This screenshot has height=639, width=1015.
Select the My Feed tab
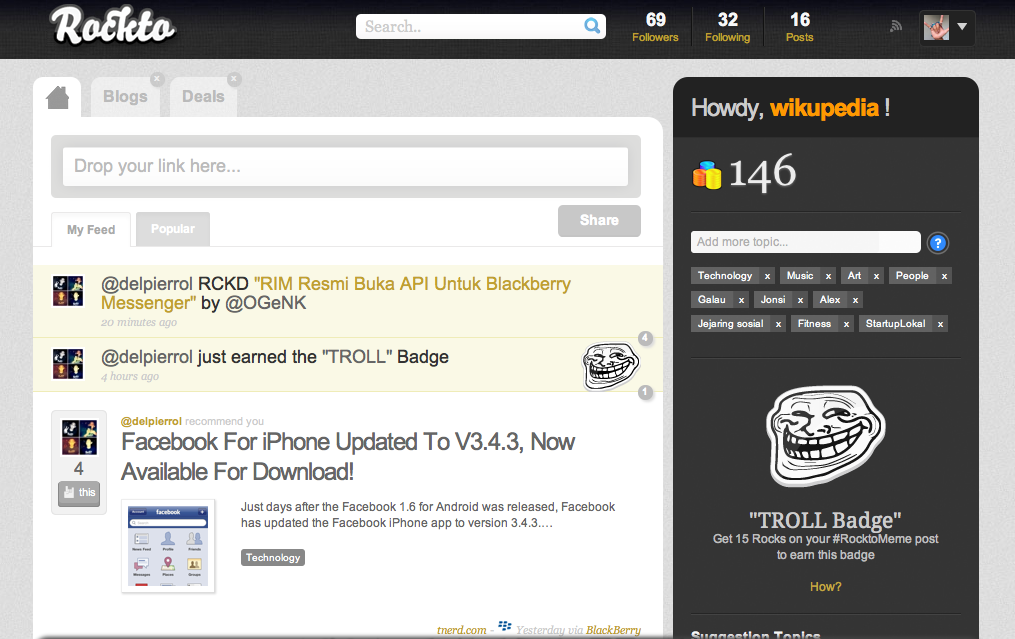(x=91, y=230)
